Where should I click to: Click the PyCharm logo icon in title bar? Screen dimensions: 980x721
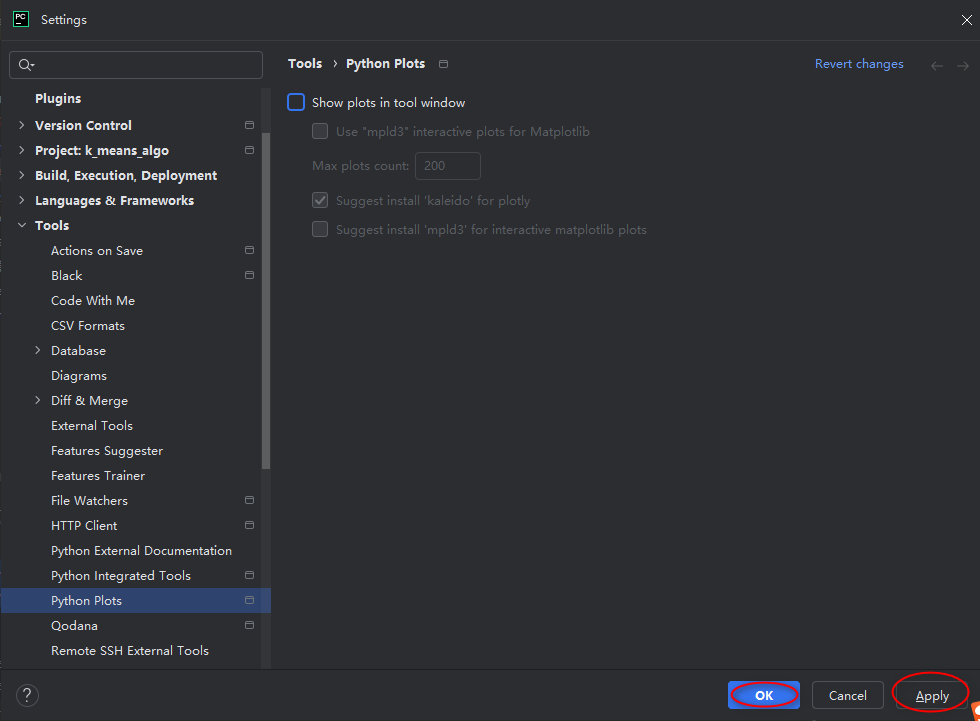coord(21,19)
